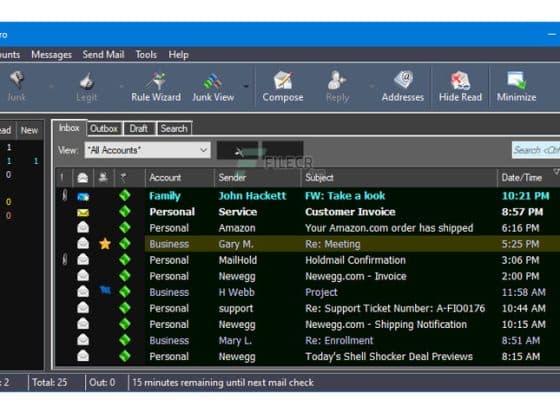Click the Out: 0 status entry
The image size is (560, 420).
102,382
